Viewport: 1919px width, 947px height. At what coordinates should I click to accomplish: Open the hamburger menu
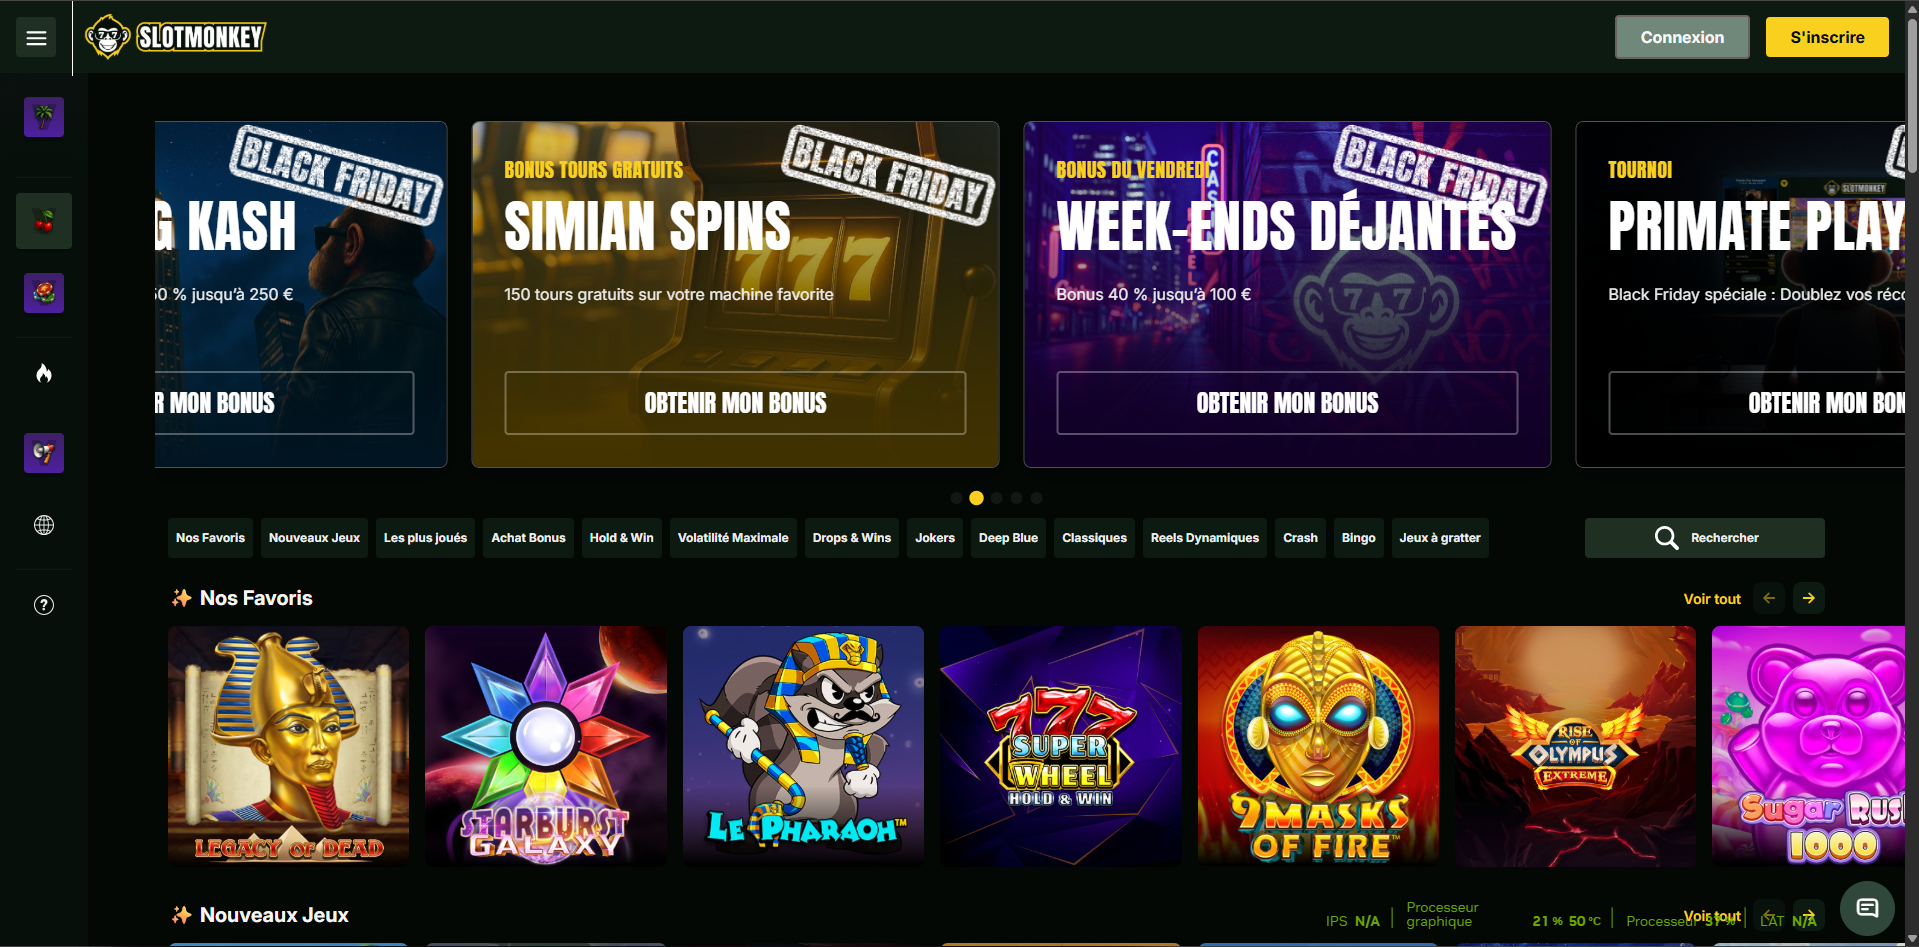pos(36,38)
